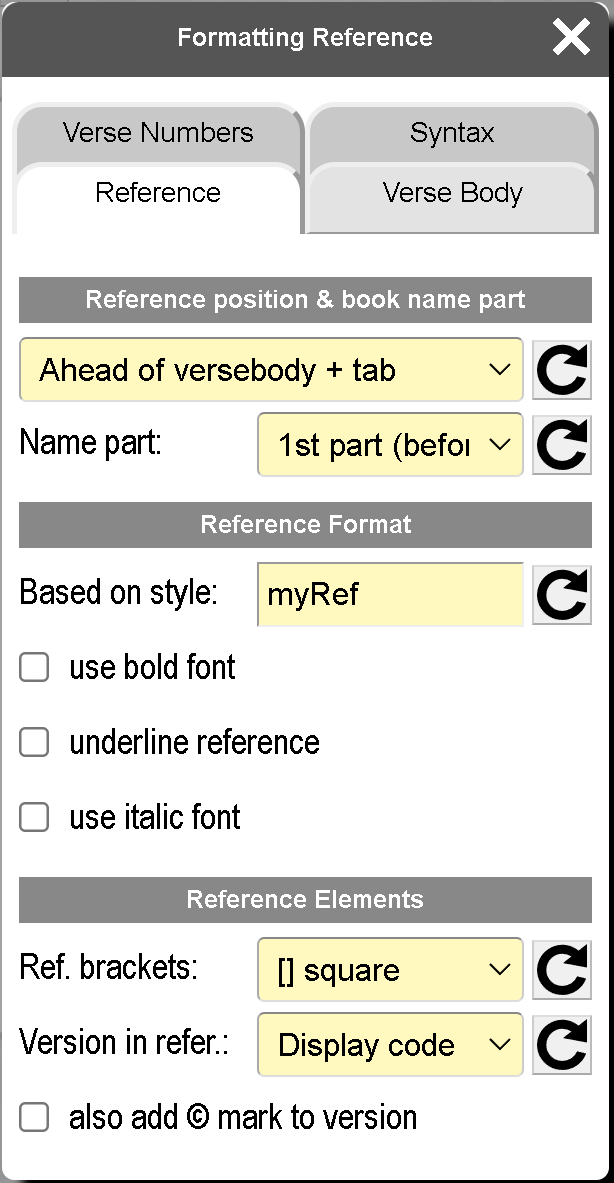
Task: Expand the Display code version dropdown
Action: point(390,1045)
